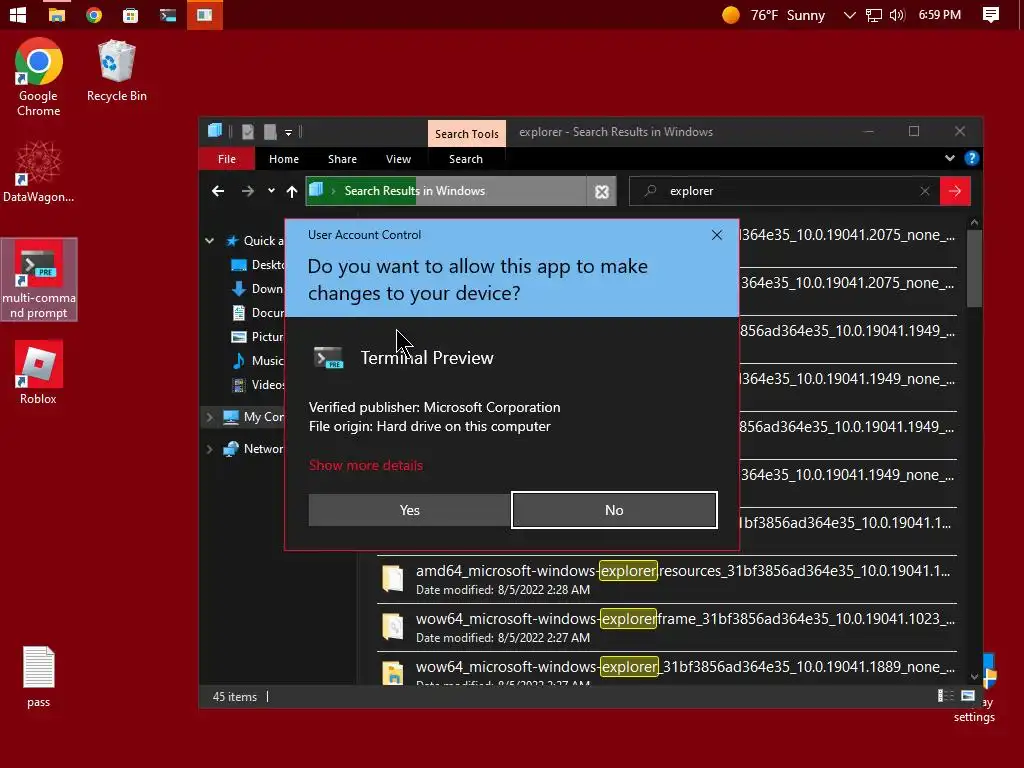Viewport: 1024px width, 768px height.
Task: Select the Roblox desktop shortcut
Action: click(39, 372)
